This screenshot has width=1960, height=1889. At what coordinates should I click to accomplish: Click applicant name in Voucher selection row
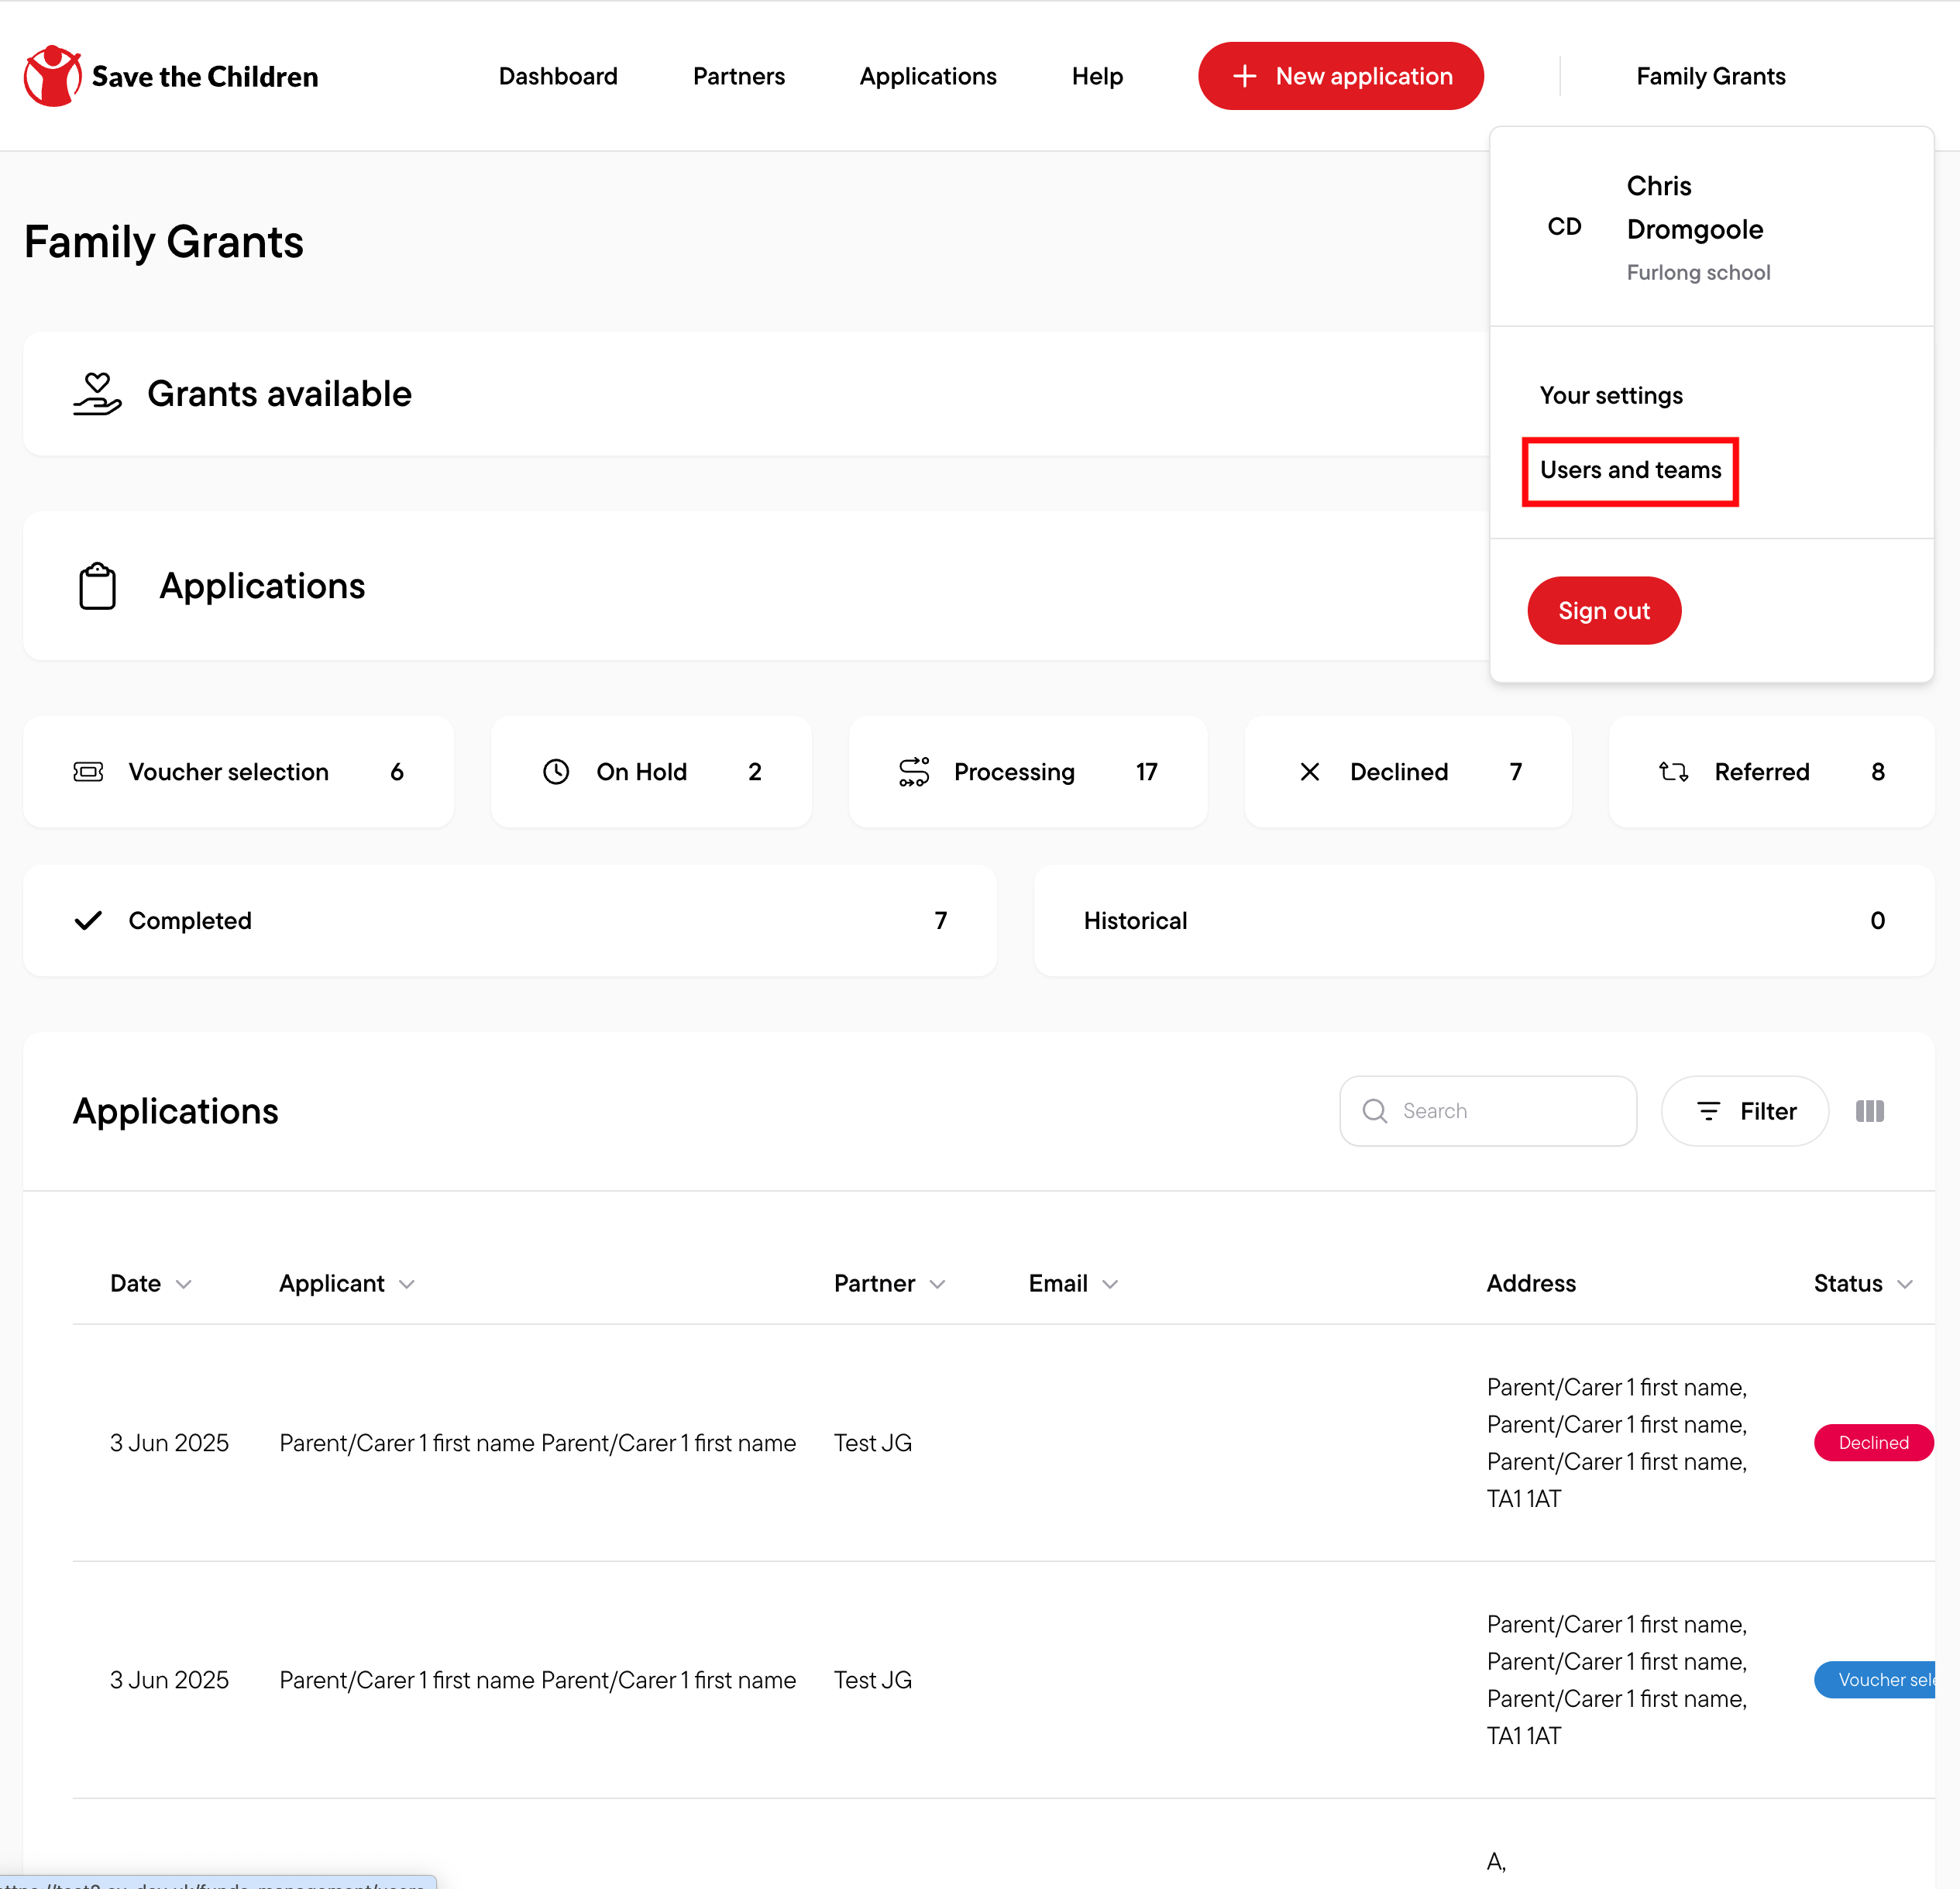538,1680
